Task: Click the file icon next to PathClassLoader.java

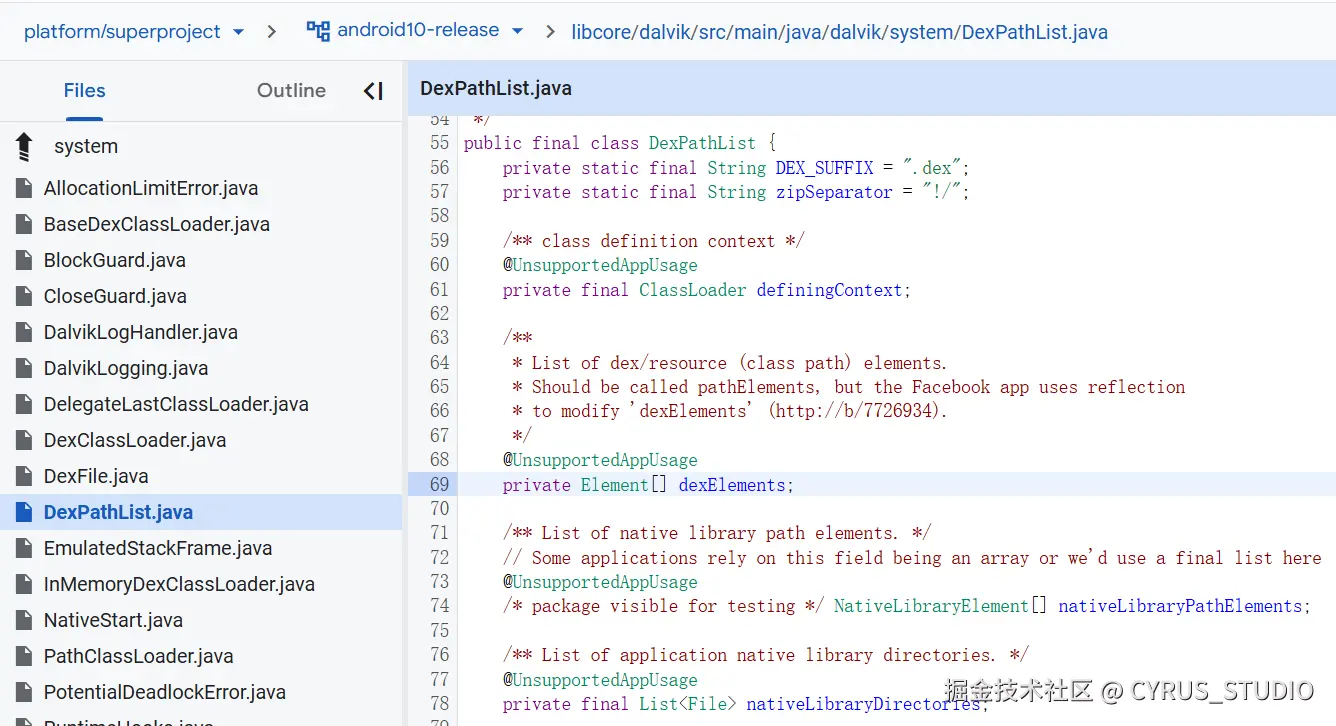Action: click(x=24, y=656)
